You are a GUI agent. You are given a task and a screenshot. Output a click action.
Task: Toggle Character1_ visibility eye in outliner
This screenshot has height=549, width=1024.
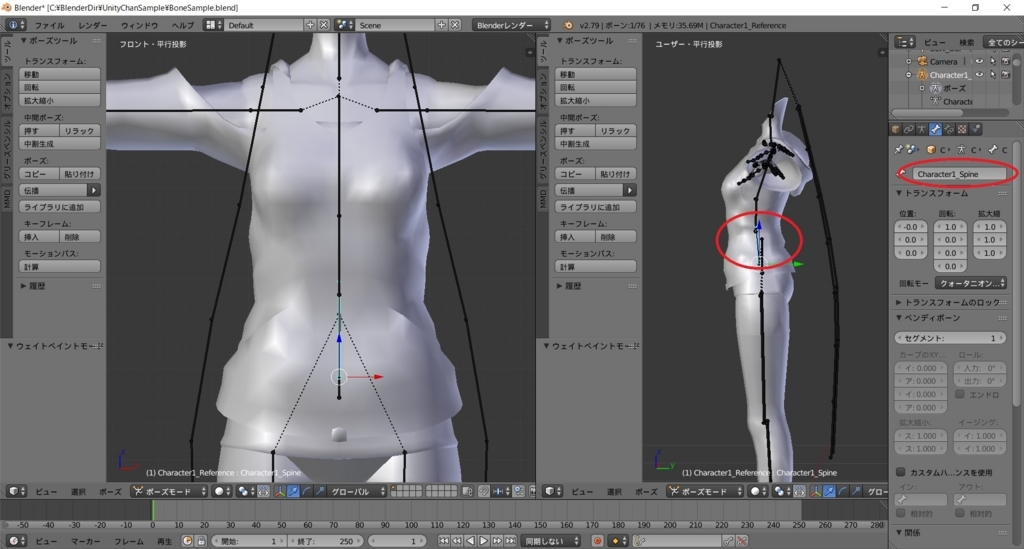pos(979,75)
